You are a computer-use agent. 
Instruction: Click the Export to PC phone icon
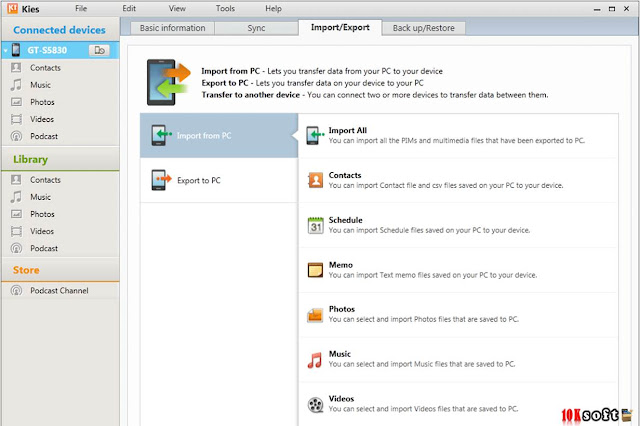(161, 180)
